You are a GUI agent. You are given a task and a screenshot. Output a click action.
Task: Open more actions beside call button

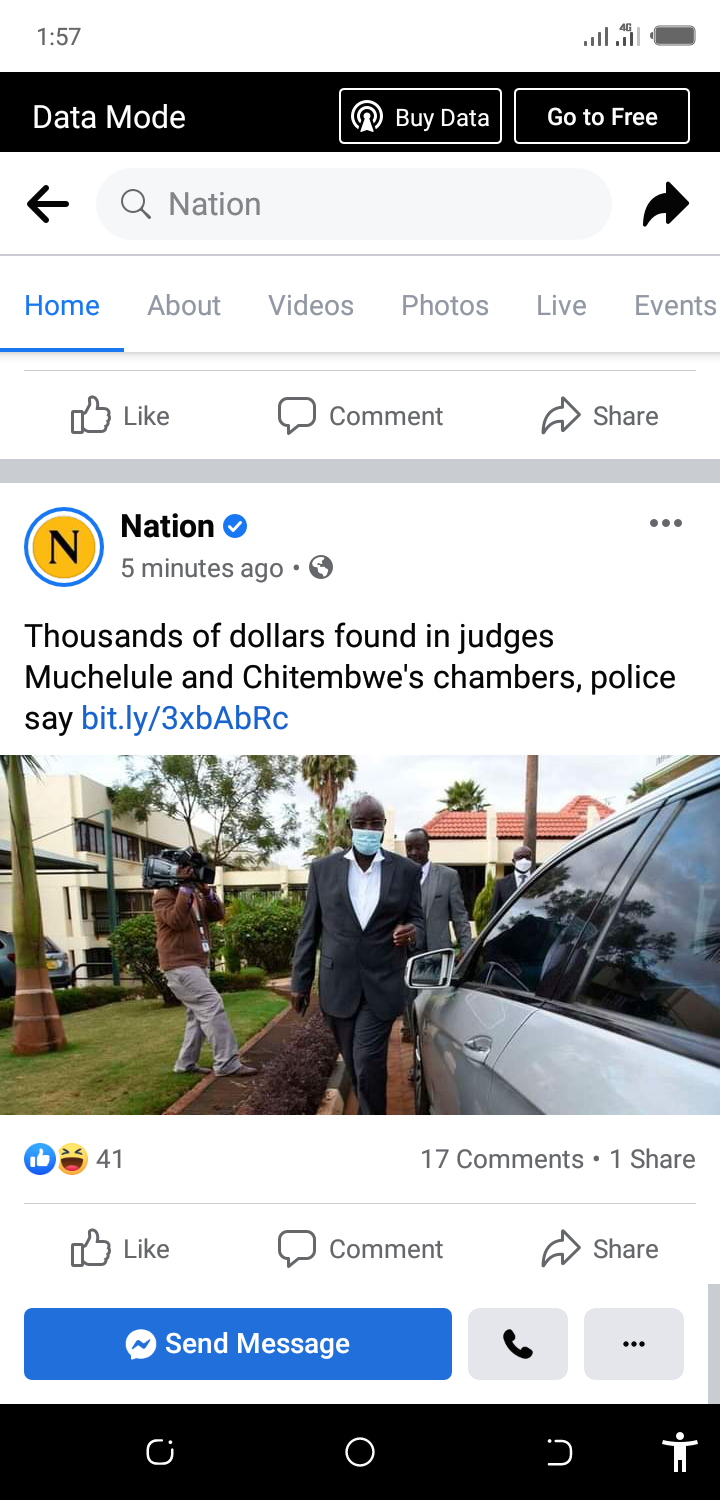634,1344
